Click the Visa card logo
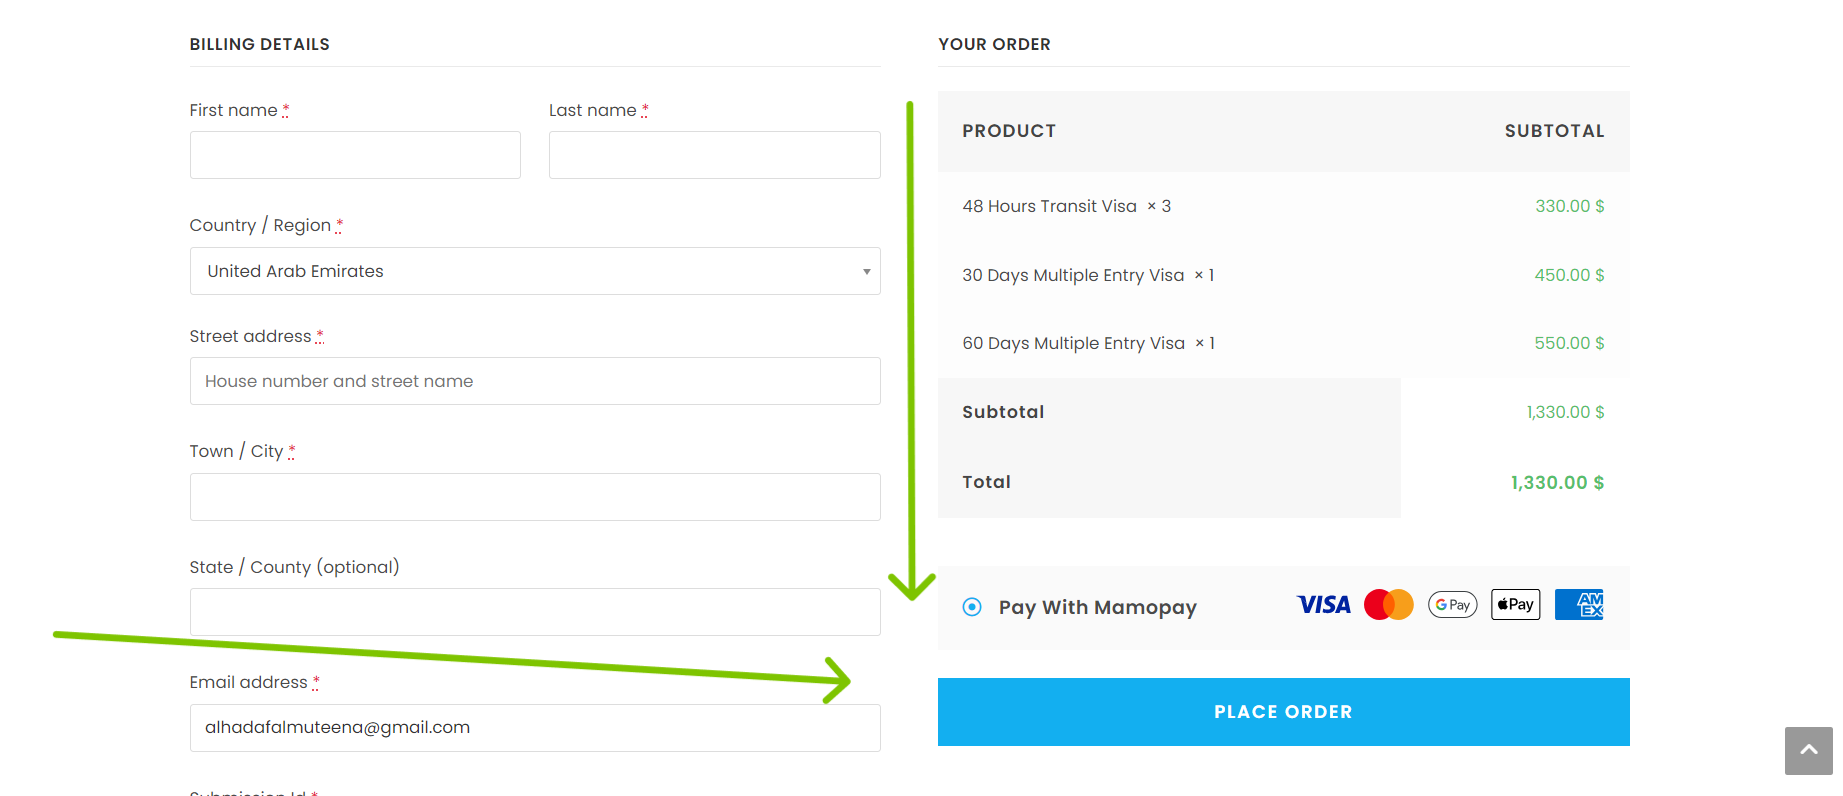This screenshot has width=1843, height=796. pos(1323,605)
